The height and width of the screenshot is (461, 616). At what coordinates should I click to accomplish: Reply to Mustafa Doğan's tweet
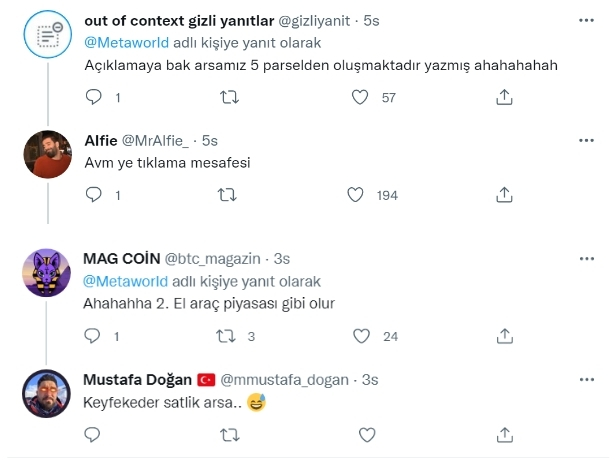point(94,435)
